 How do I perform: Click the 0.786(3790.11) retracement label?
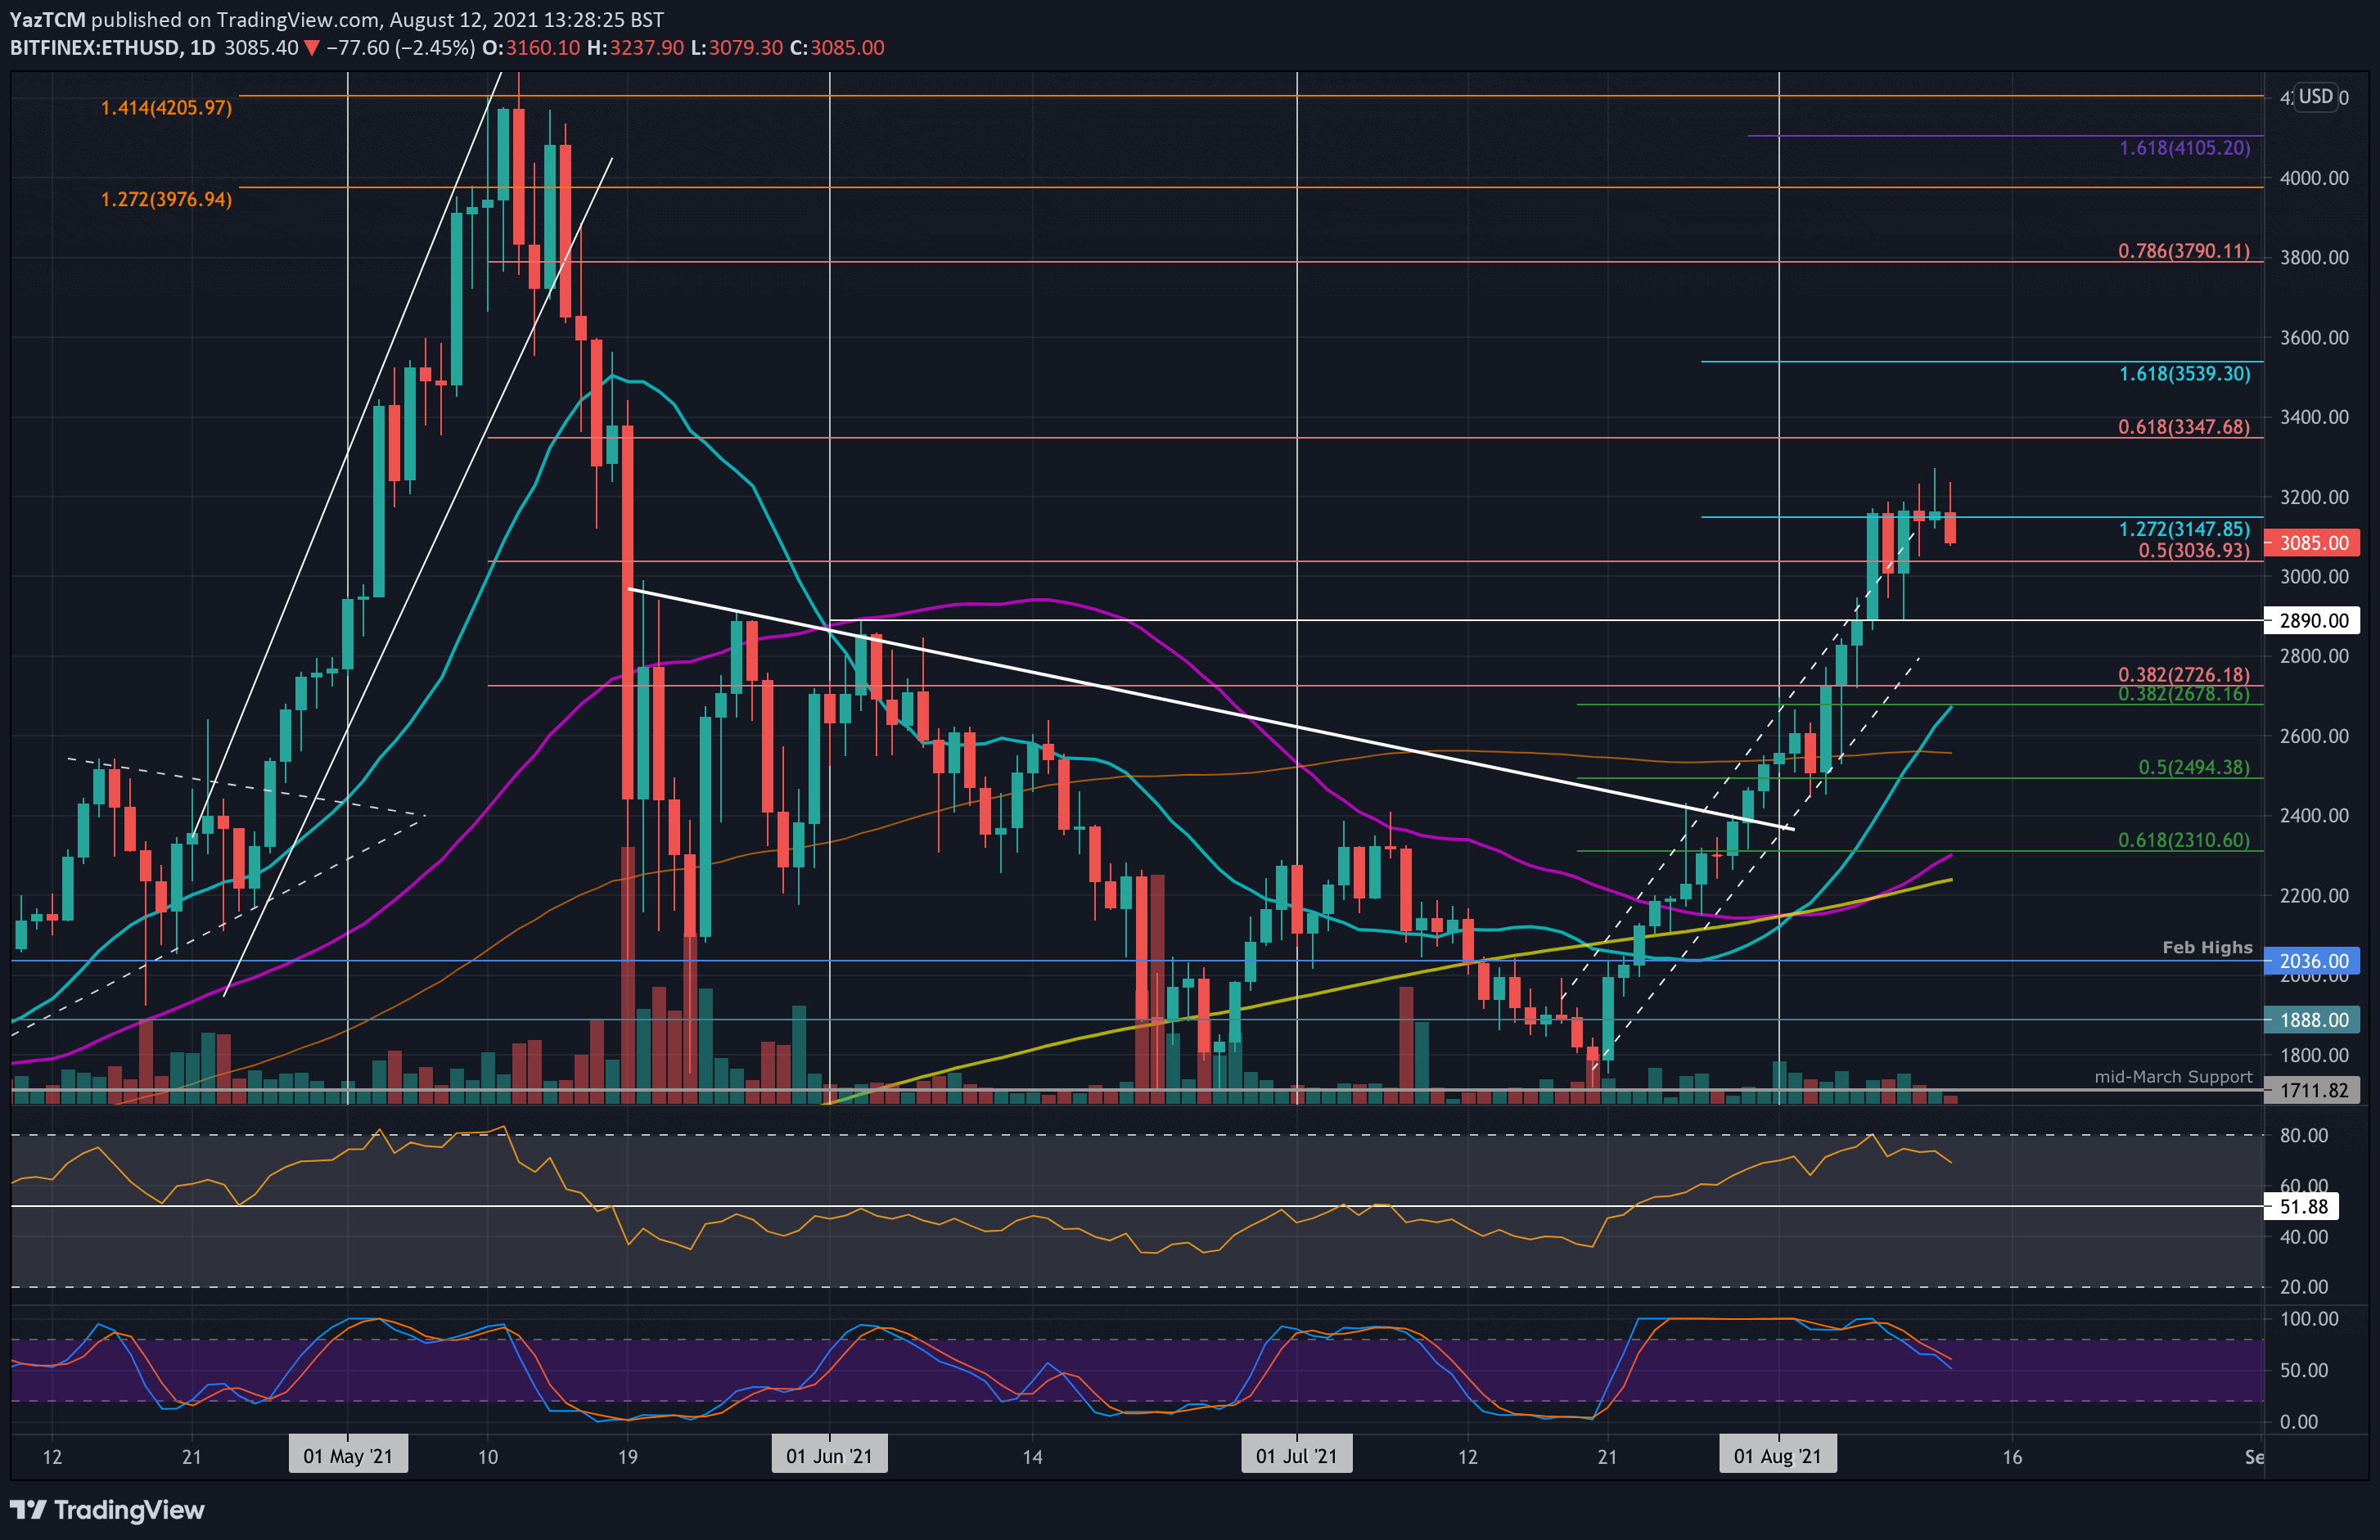(x=2184, y=251)
